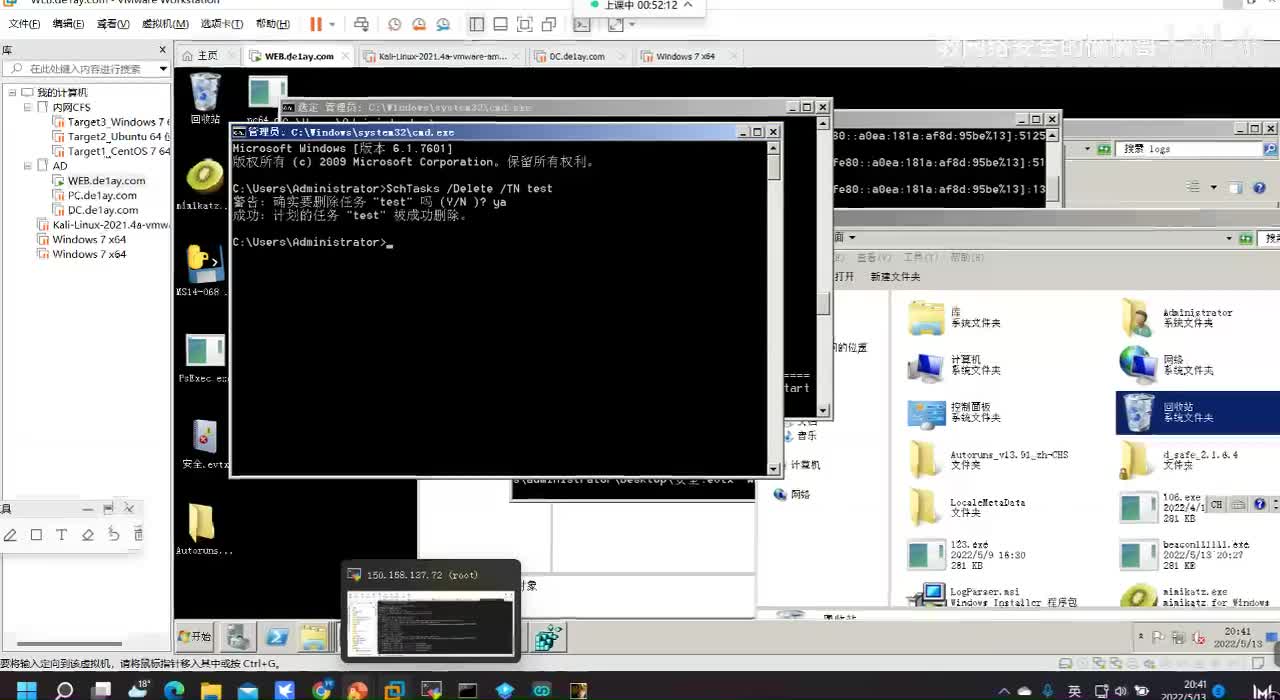
Task: Select Target2_Ubuntu 64 in library
Action: coord(111,137)
